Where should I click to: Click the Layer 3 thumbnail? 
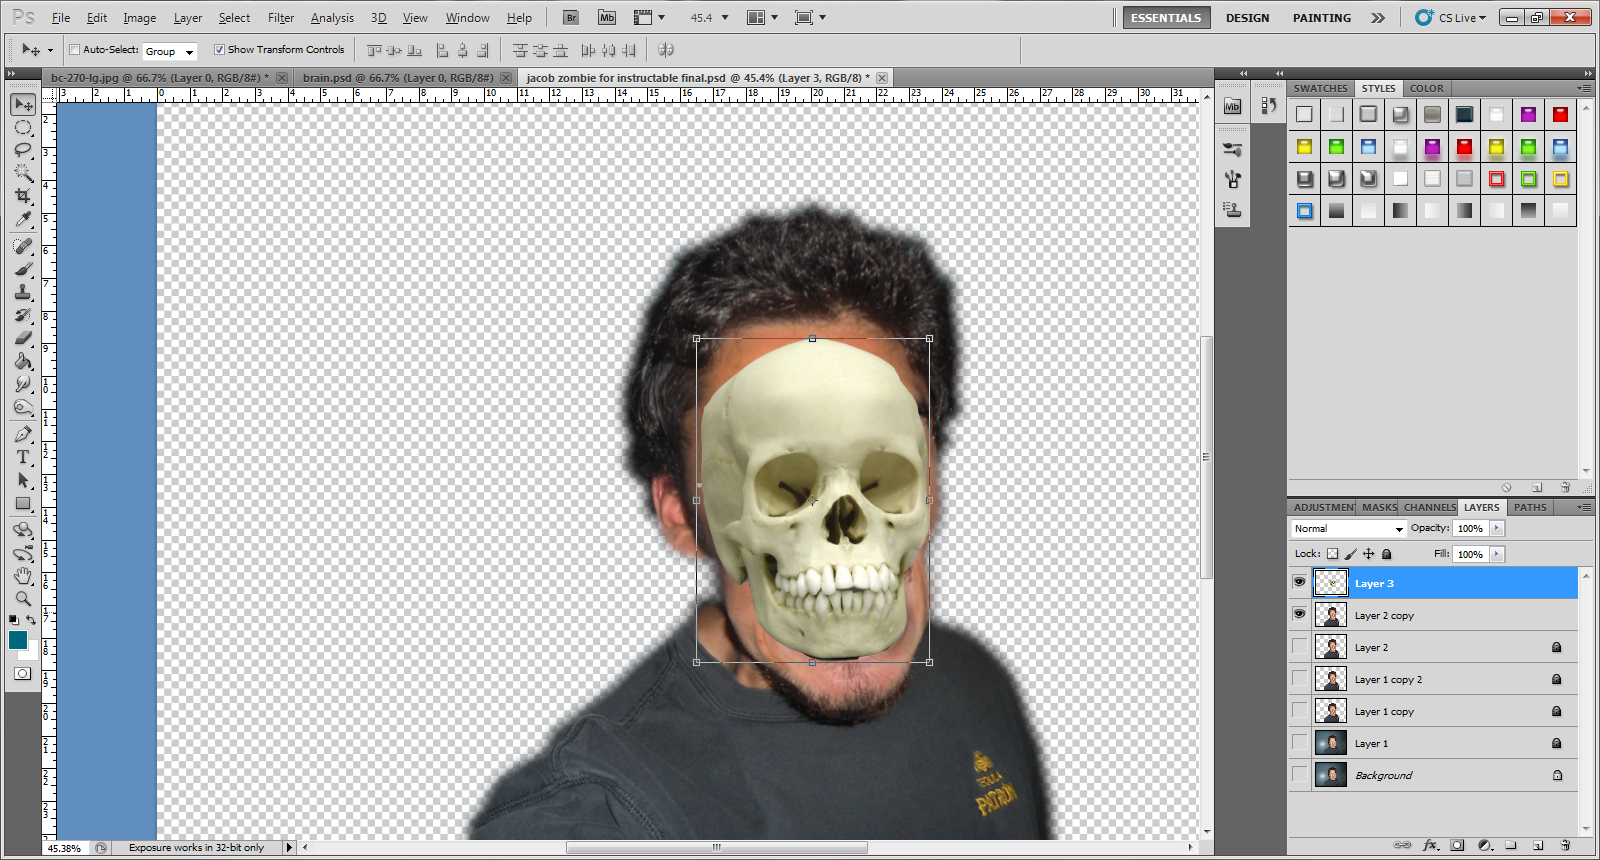tap(1330, 583)
